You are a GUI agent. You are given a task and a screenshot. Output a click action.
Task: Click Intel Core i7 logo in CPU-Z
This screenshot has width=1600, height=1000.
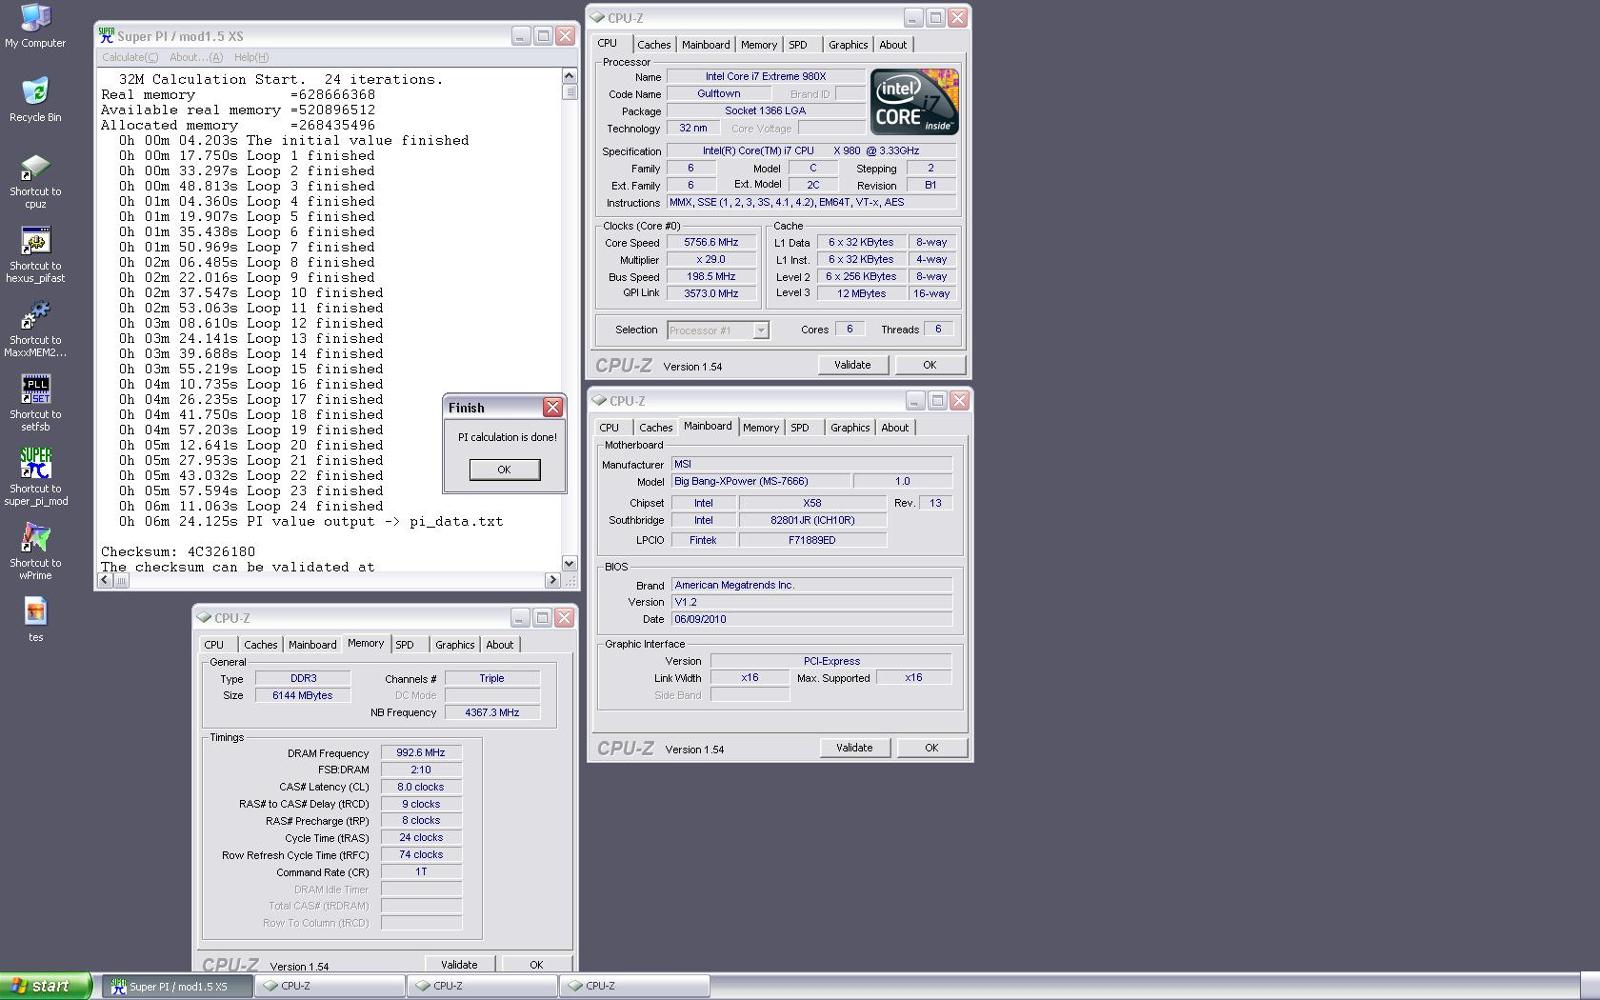coord(914,102)
